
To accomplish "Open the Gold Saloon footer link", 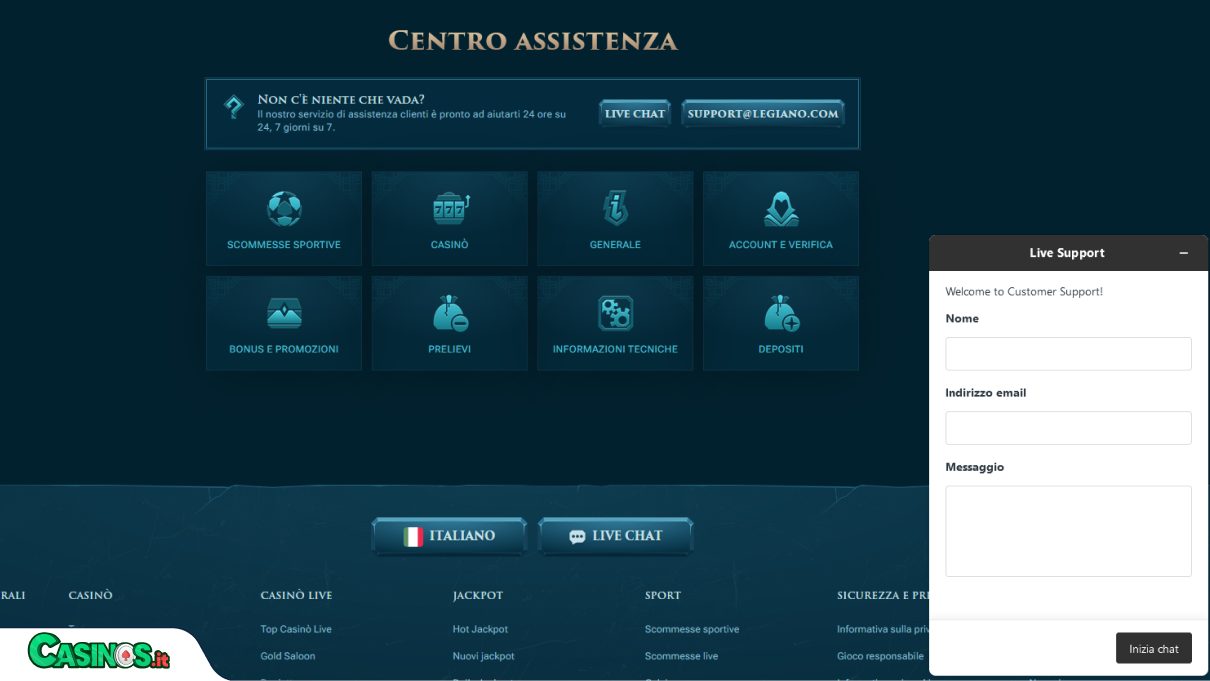I will 288,656.
